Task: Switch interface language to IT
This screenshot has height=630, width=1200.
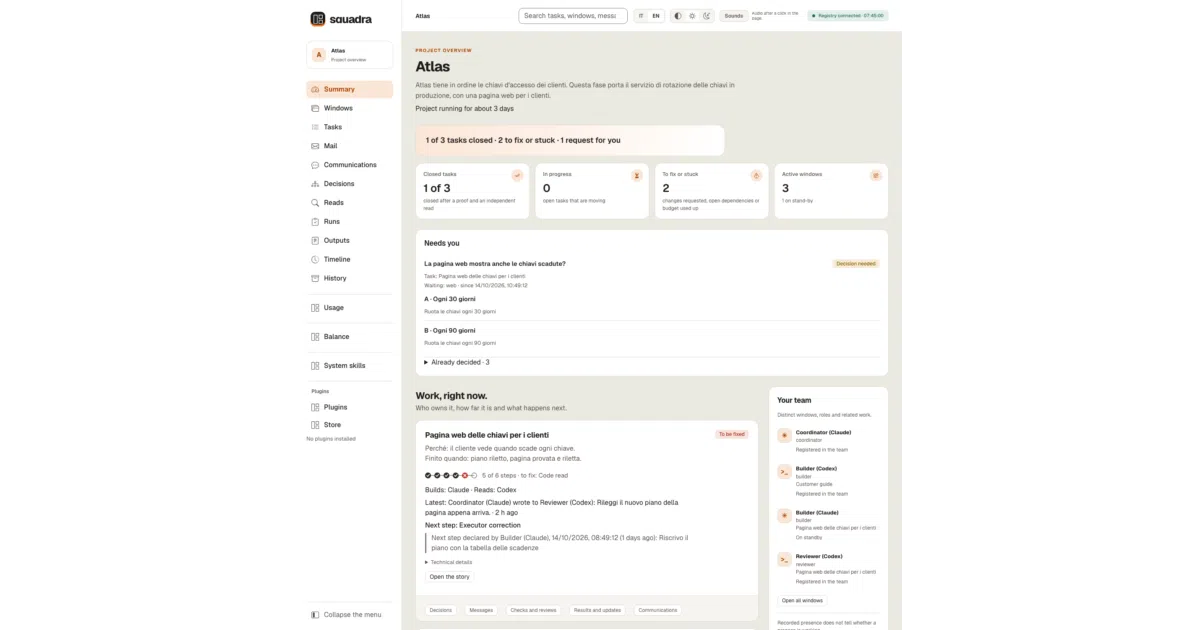Action: 641,16
